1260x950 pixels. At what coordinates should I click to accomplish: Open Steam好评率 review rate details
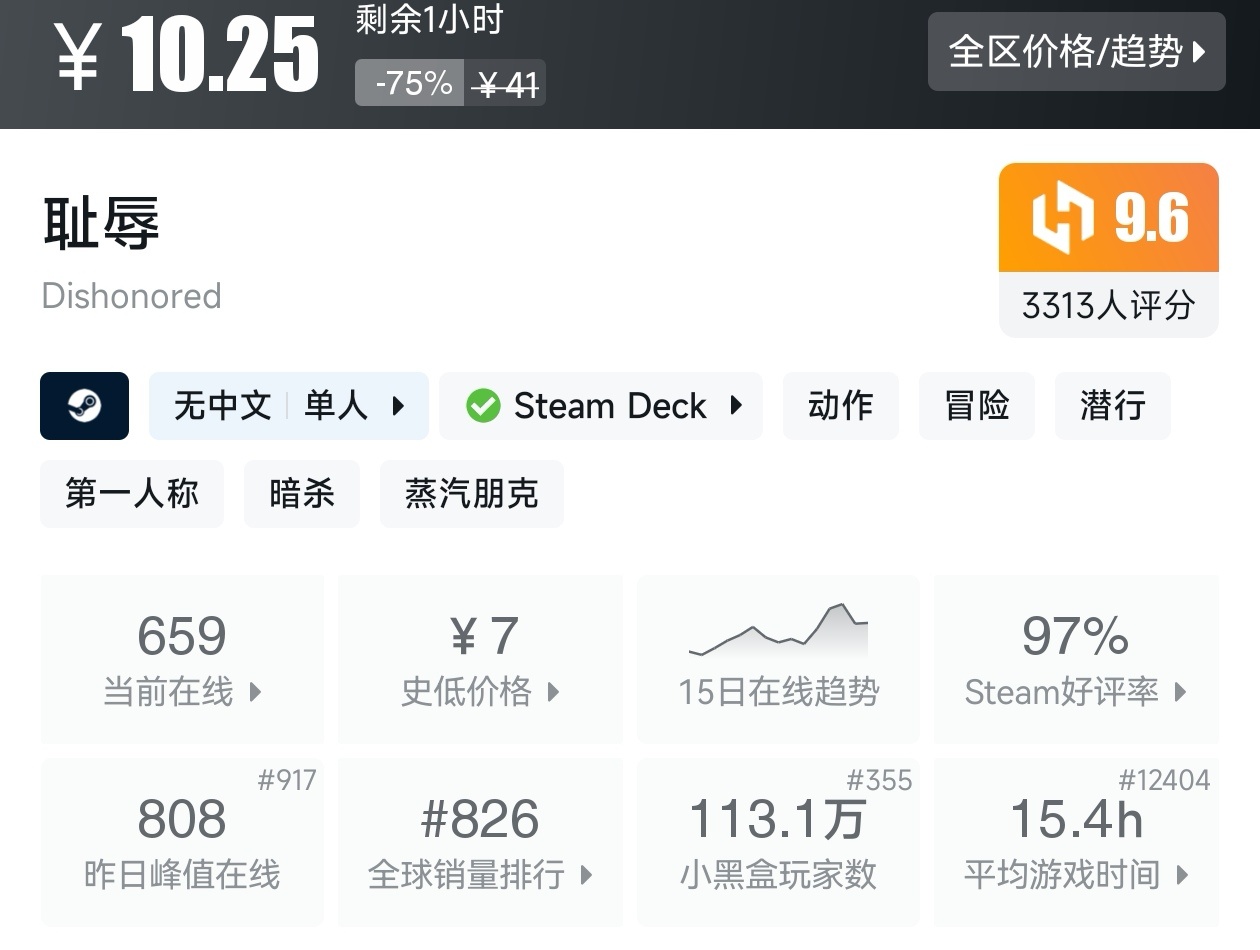pos(1076,659)
